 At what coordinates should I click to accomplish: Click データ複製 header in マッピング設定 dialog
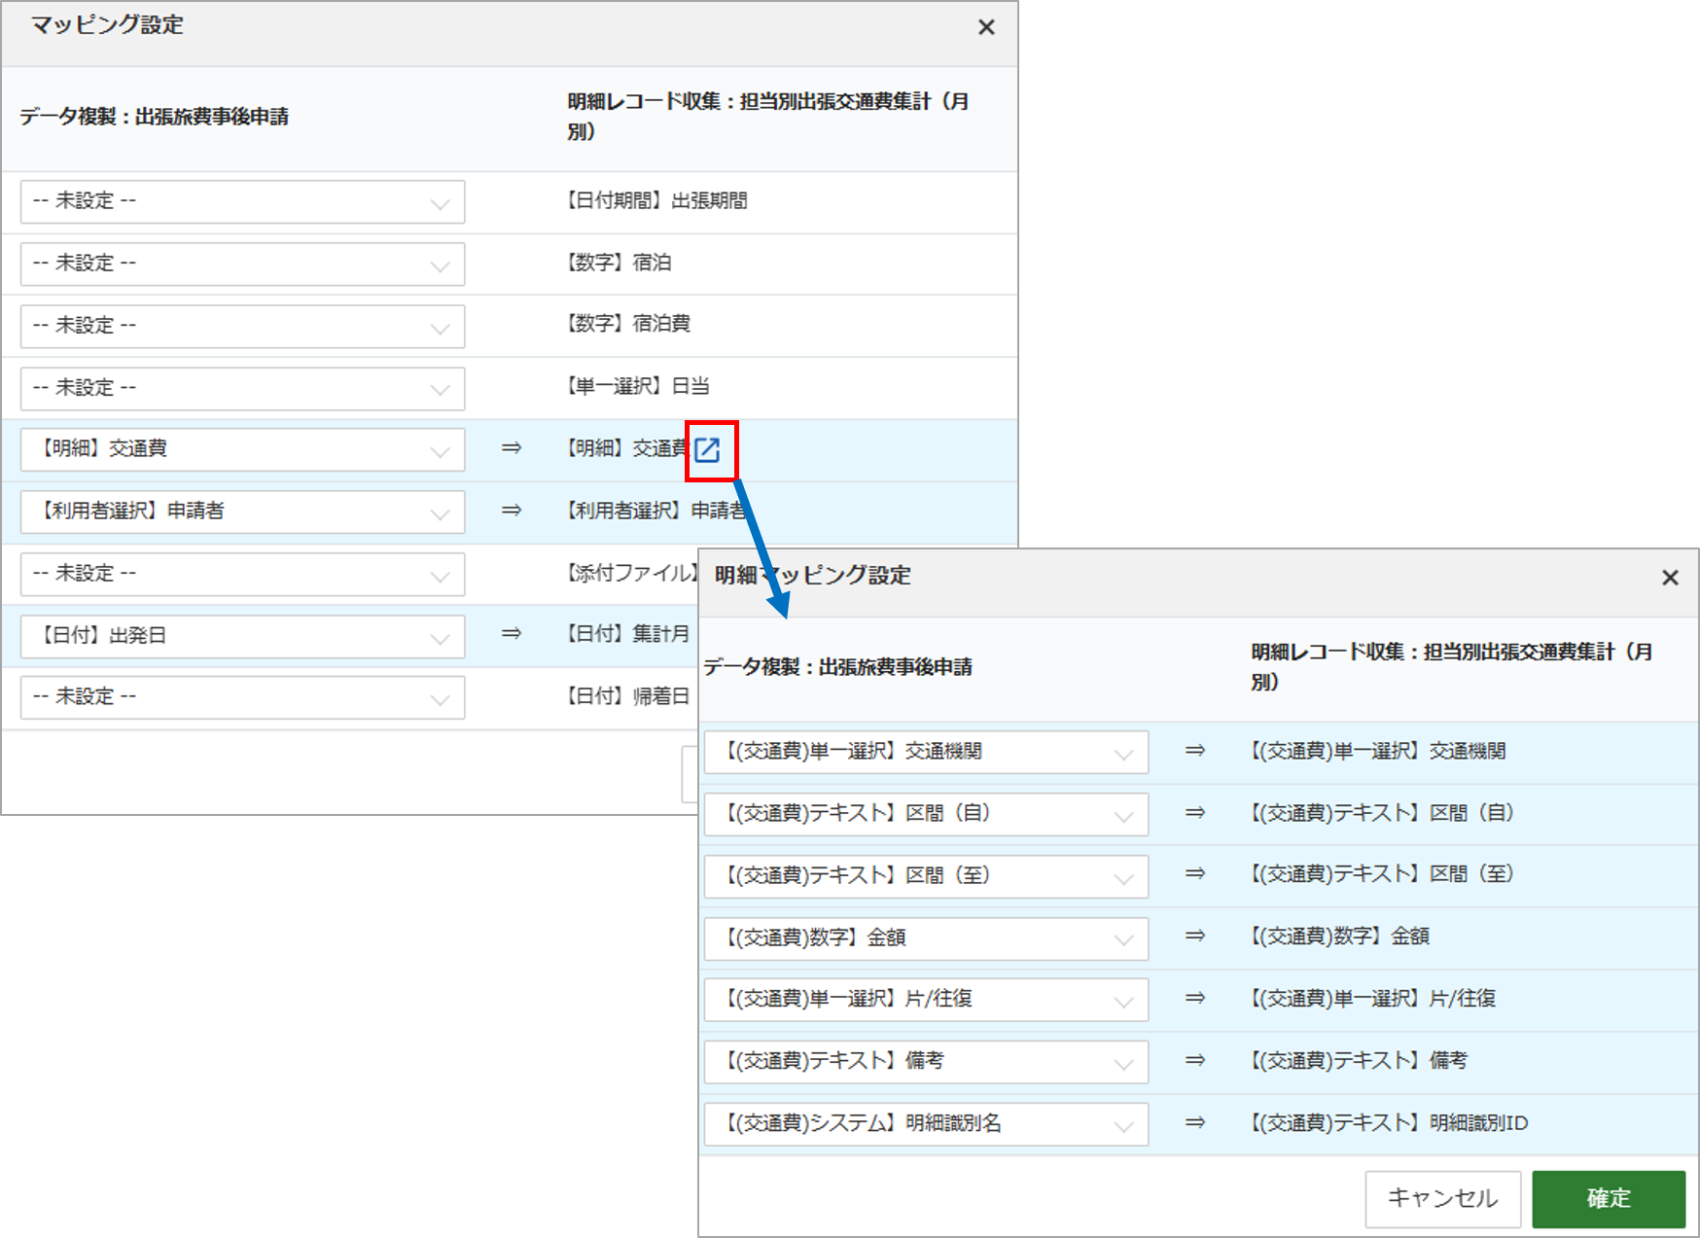click(x=154, y=117)
